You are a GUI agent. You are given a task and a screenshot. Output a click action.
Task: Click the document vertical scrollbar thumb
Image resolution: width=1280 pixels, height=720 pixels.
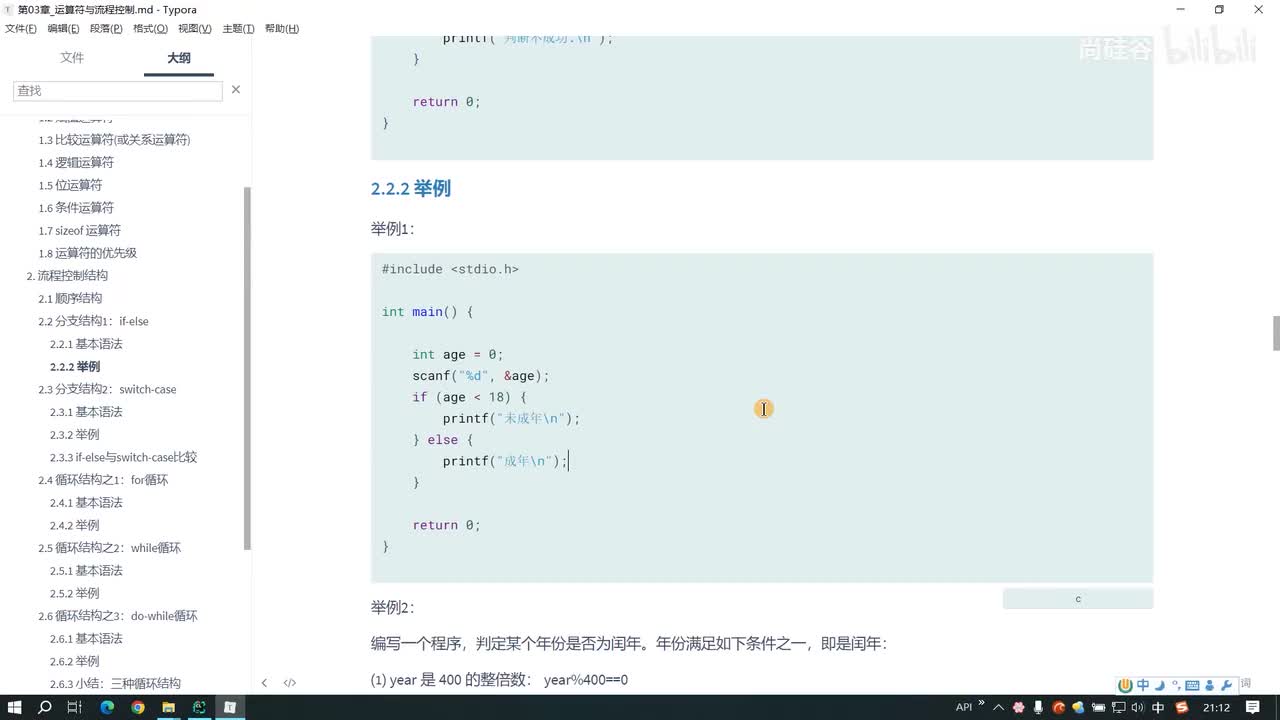point(1276,333)
